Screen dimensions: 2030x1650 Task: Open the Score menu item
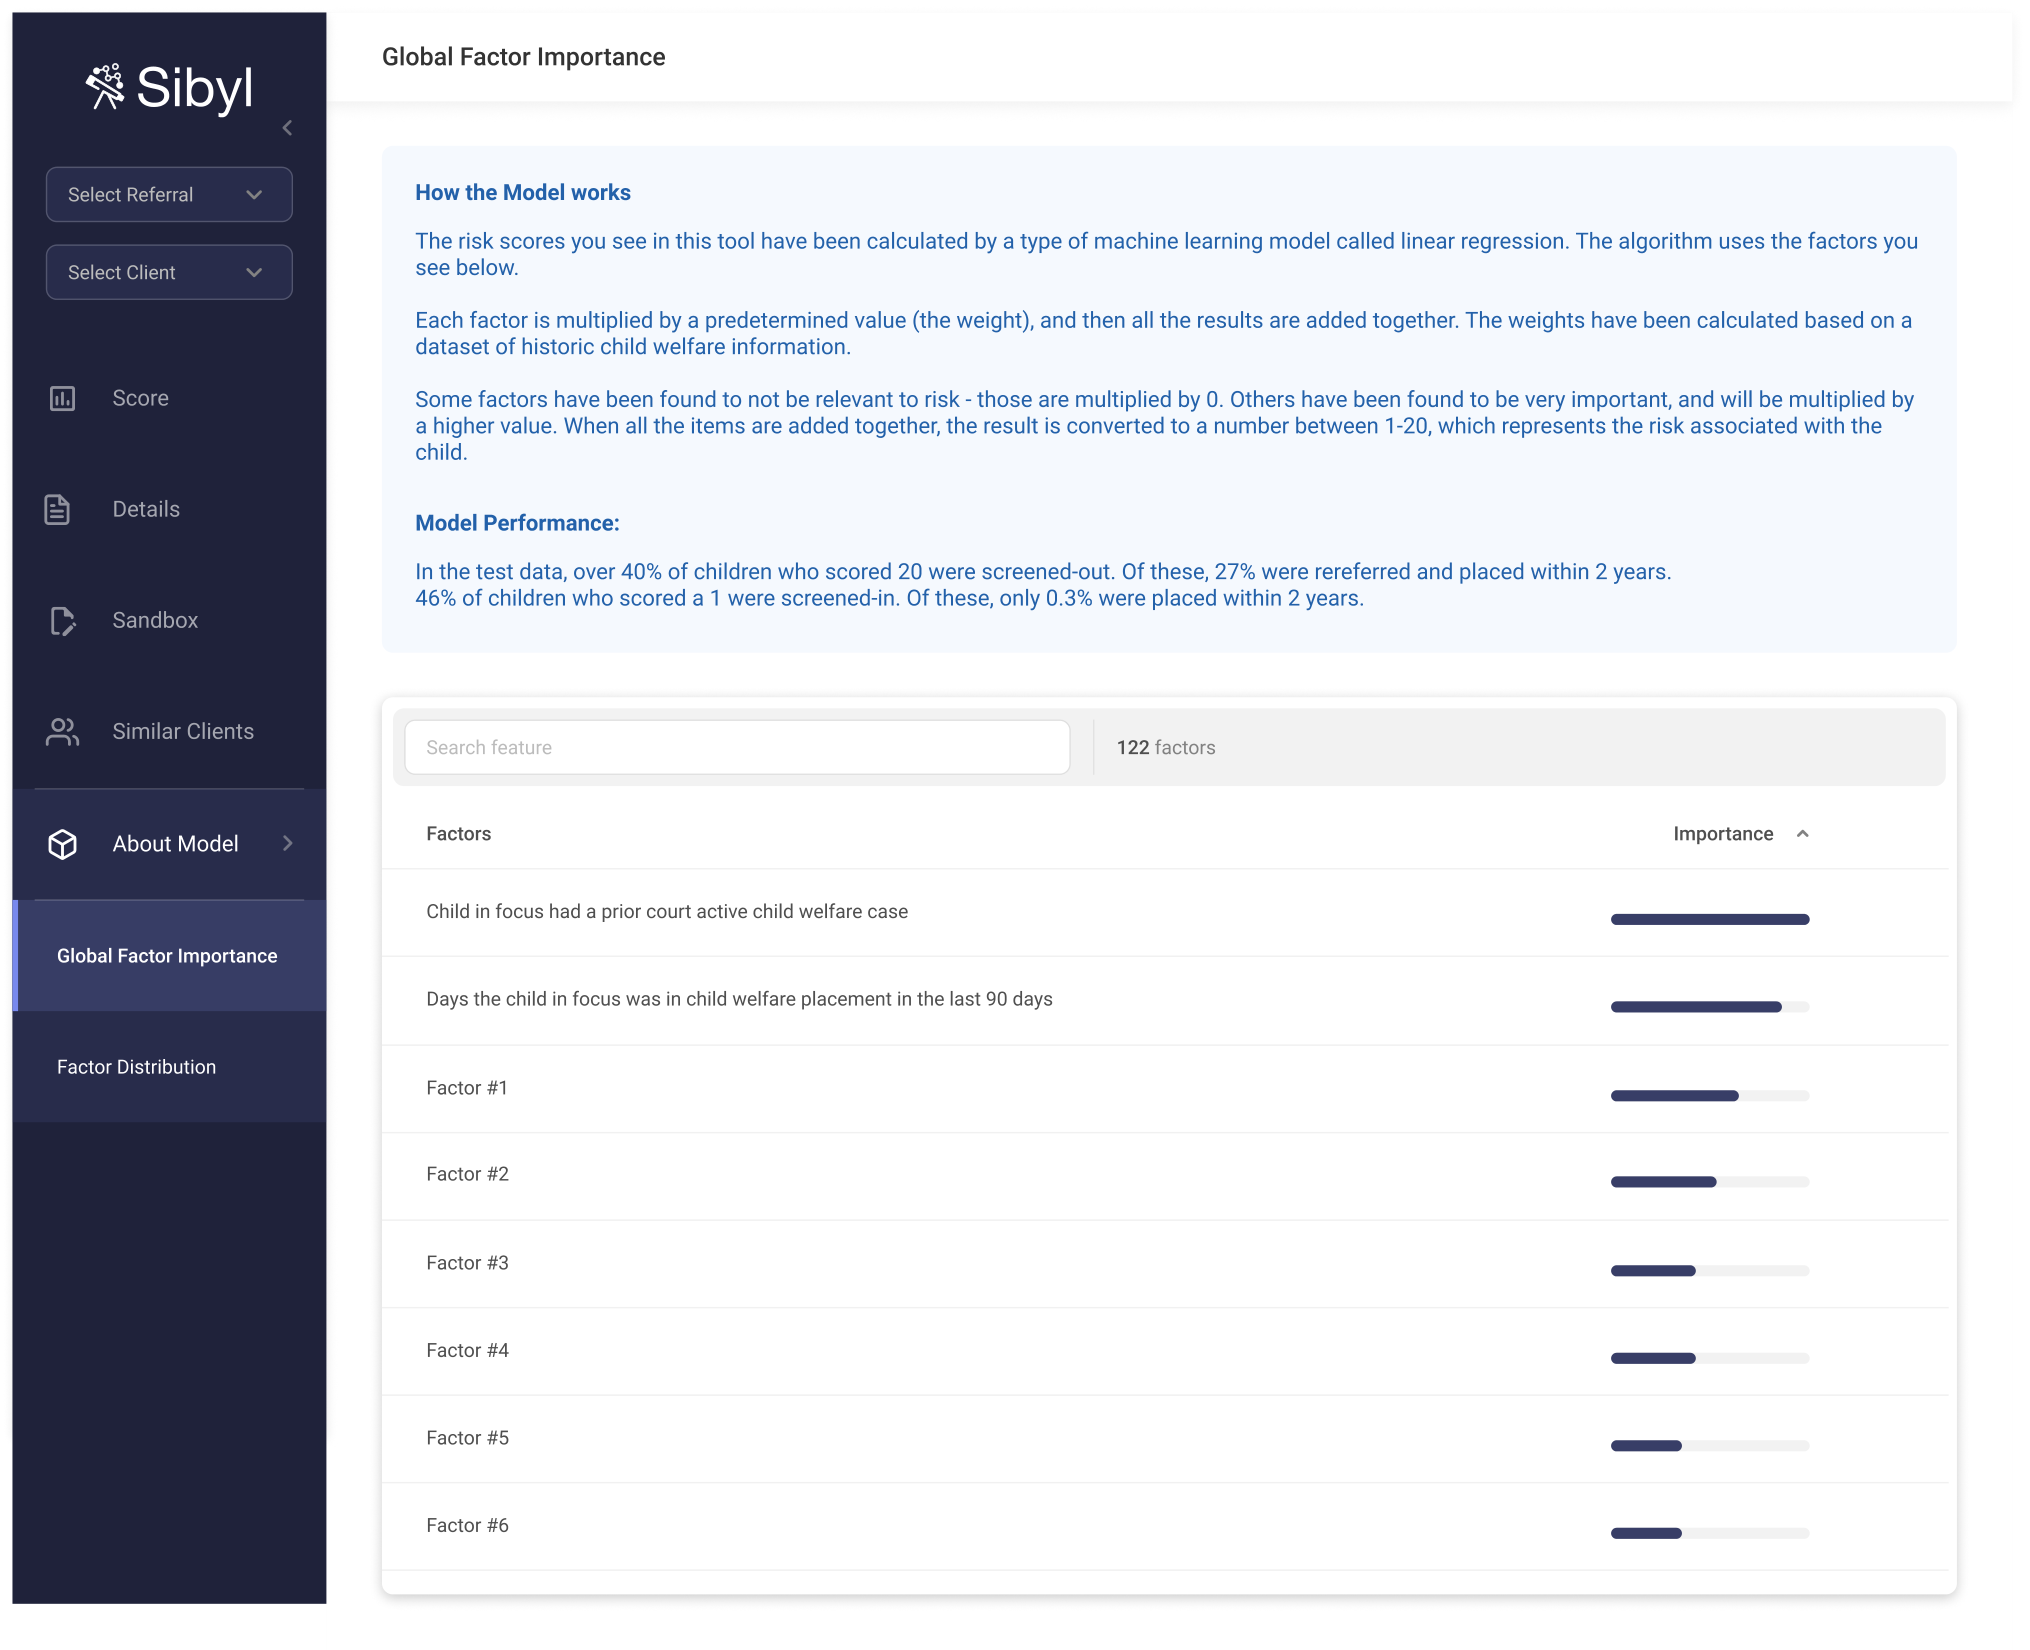[x=169, y=398]
